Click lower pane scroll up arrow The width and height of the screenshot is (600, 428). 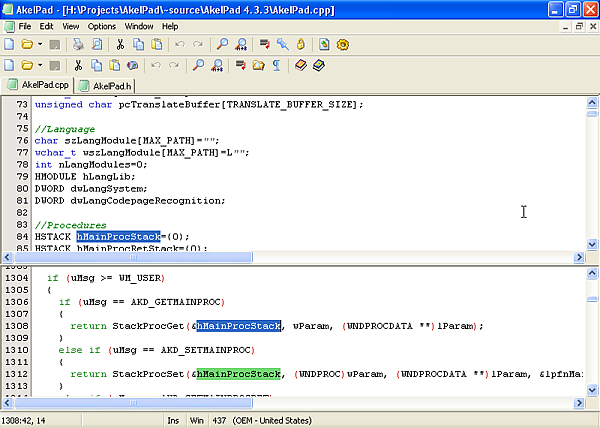pos(592,273)
